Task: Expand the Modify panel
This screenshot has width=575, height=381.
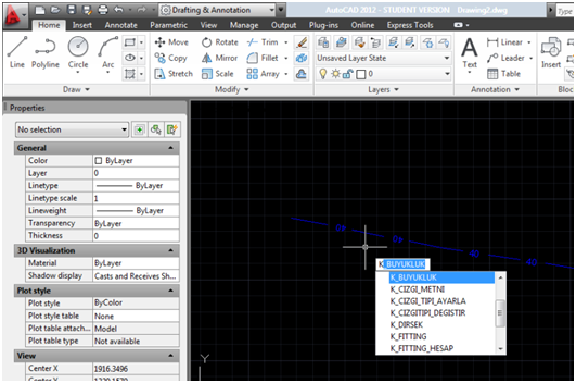Action: (231, 89)
